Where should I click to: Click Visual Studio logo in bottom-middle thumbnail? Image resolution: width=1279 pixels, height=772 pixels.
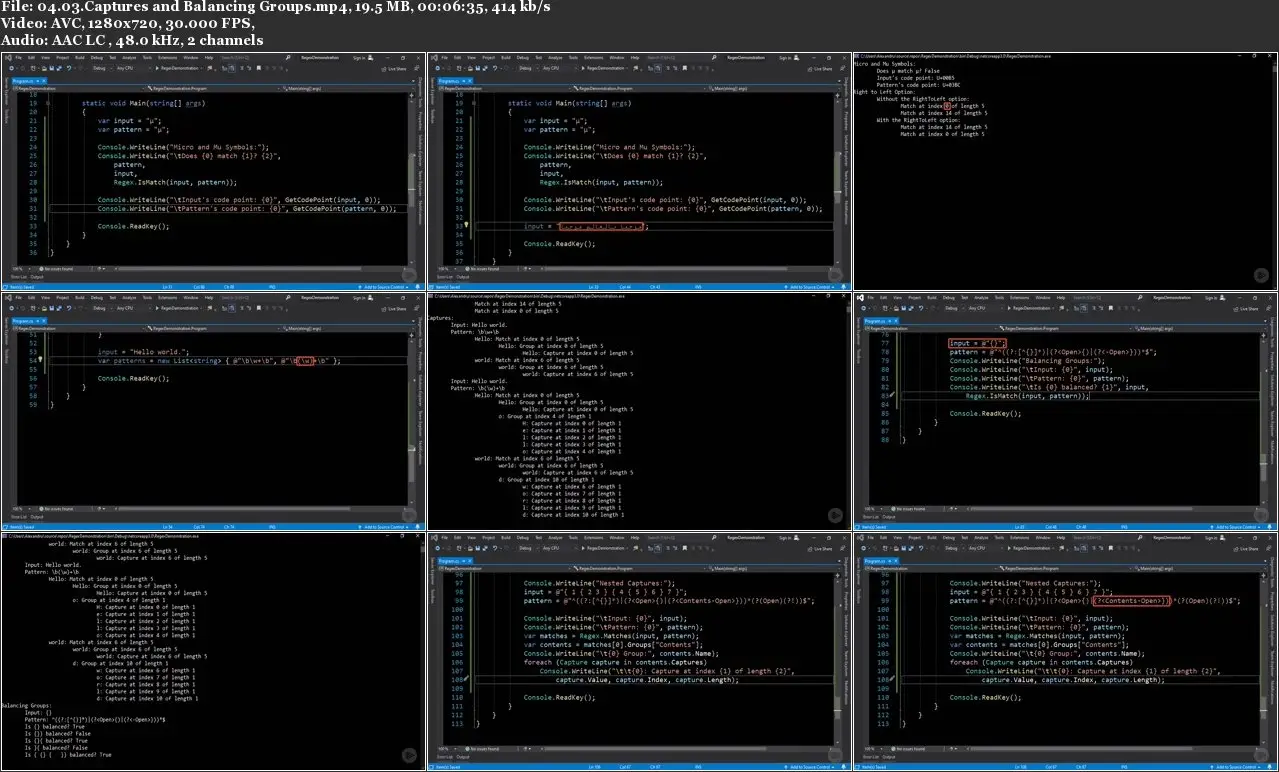pos(434,537)
